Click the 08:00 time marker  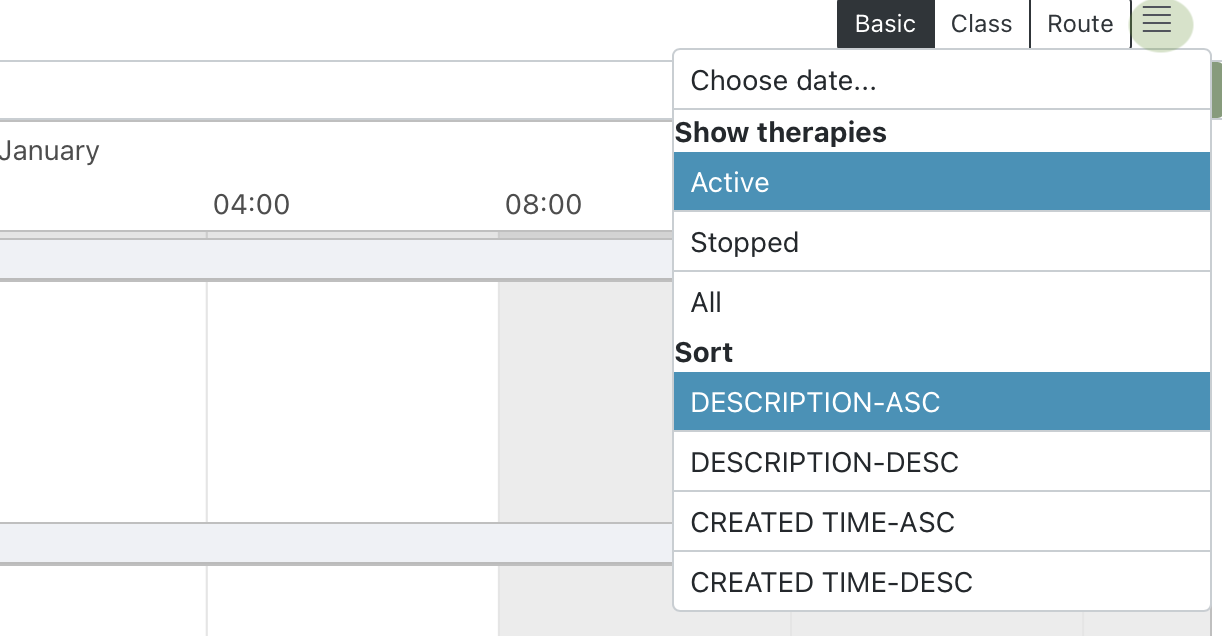544,204
